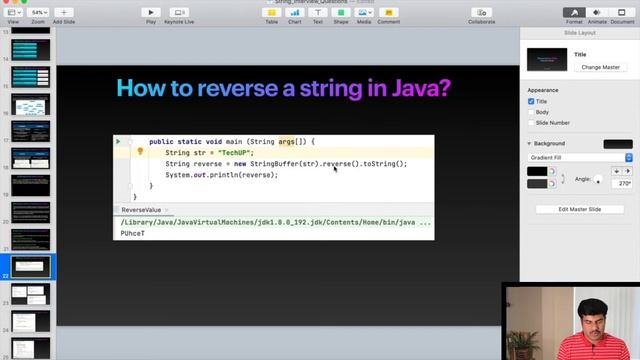Click the slide title 'How to reverse a string in Java?'
The image size is (640, 360).
coord(284,88)
